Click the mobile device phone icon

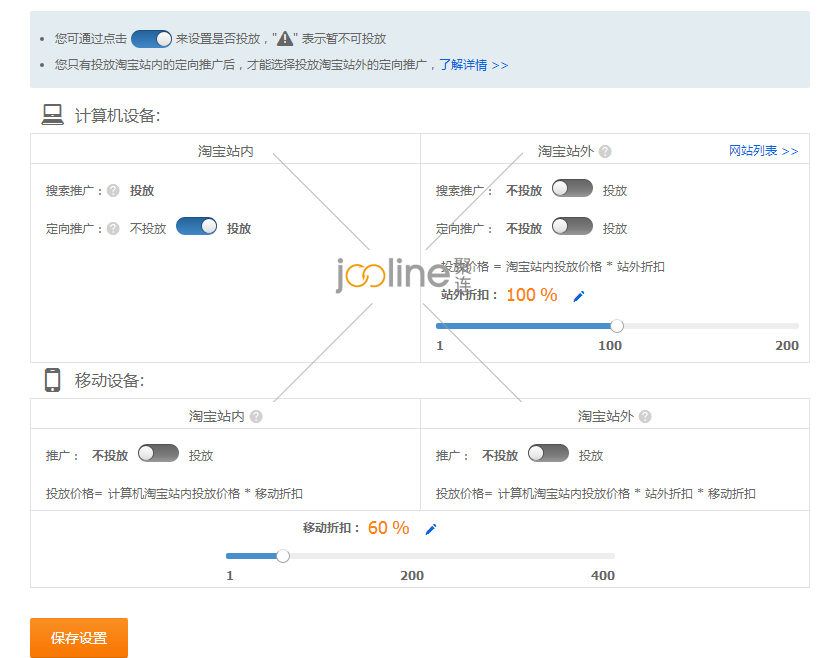pyautogui.click(x=52, y=380)
